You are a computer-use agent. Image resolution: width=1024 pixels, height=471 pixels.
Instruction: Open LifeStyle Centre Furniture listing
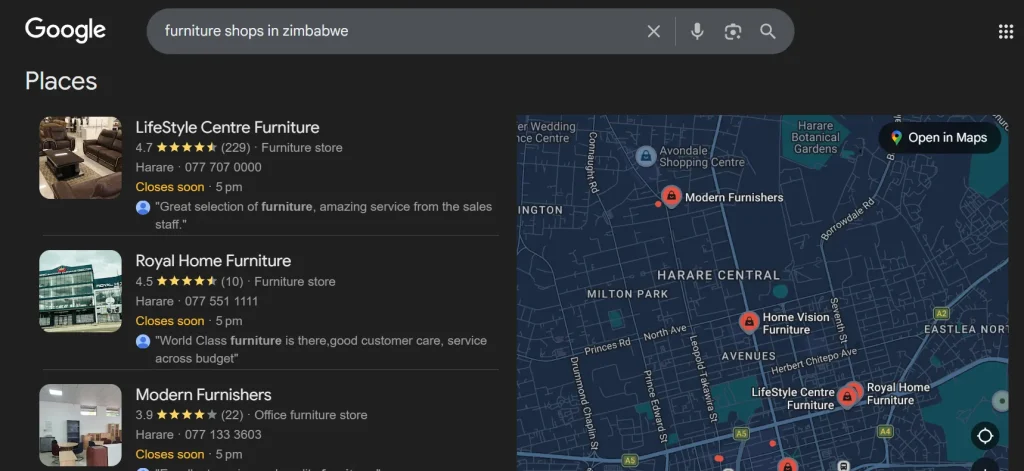tap(227, 127)
